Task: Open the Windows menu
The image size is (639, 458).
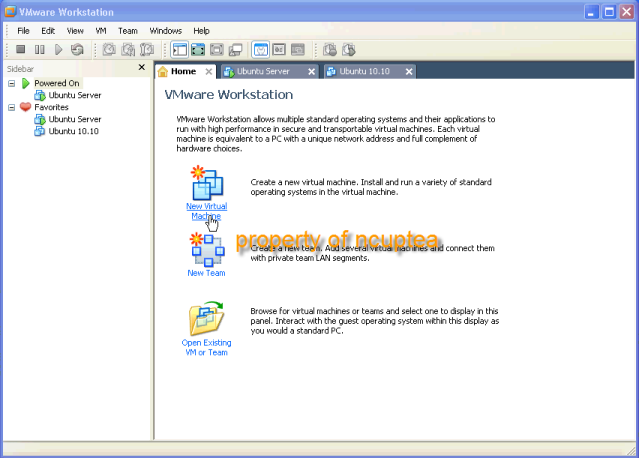Action: click(165, 31)
